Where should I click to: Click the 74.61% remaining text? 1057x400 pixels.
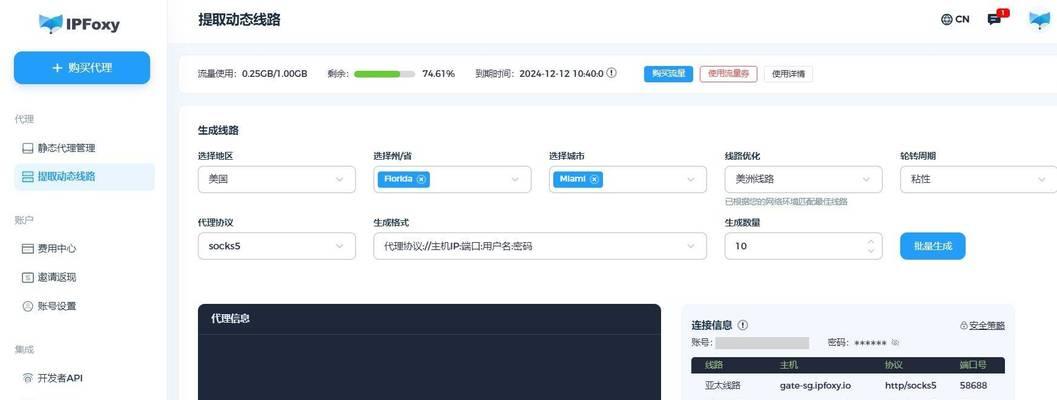(x=438, y=74)
